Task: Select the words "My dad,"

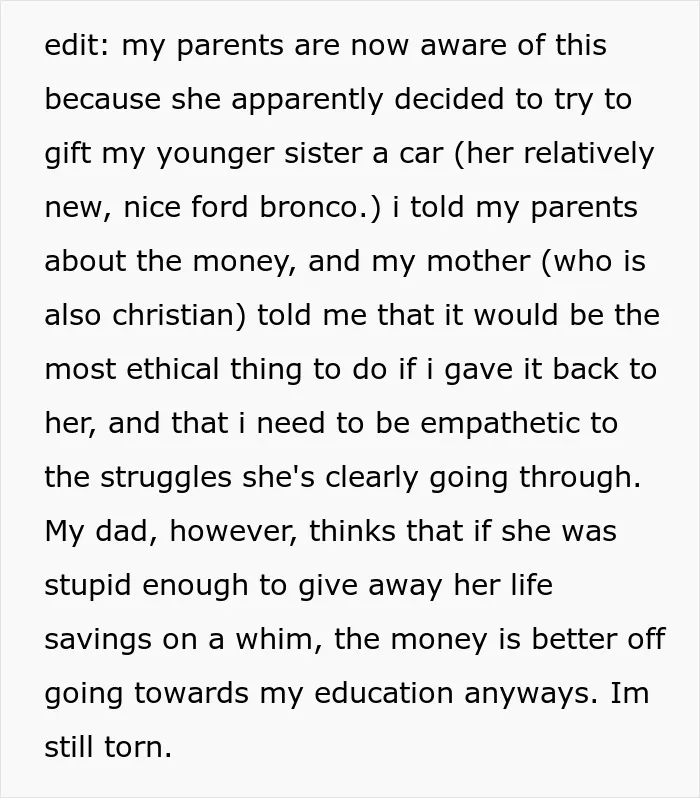Action: [101, 532]
